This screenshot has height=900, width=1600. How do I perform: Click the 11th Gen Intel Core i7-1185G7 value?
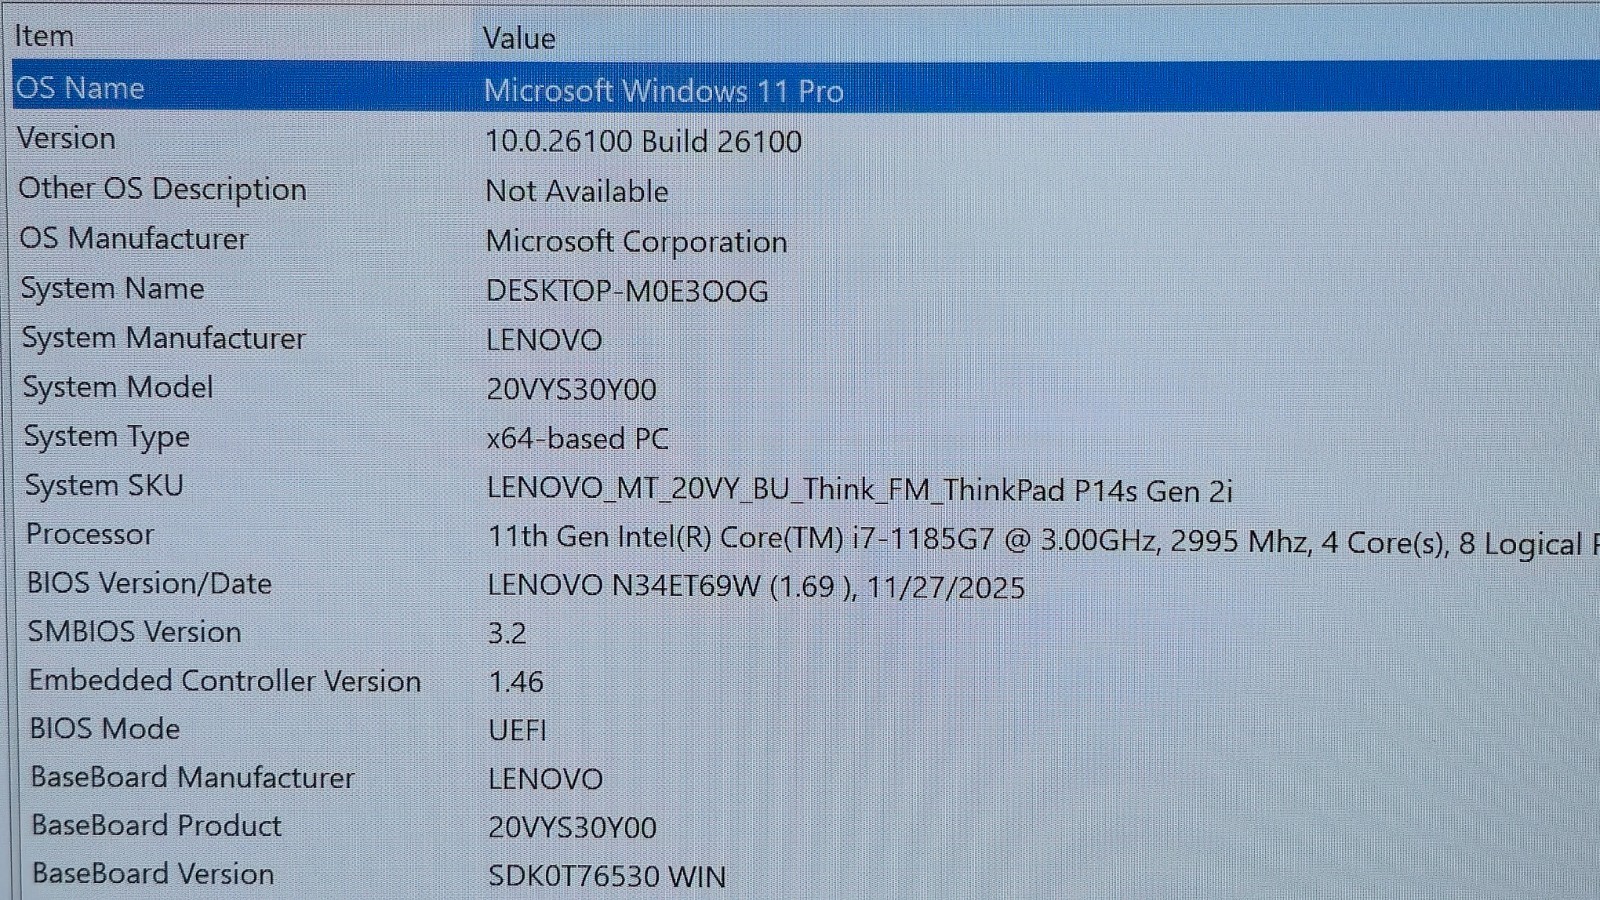coord(1043,540)
